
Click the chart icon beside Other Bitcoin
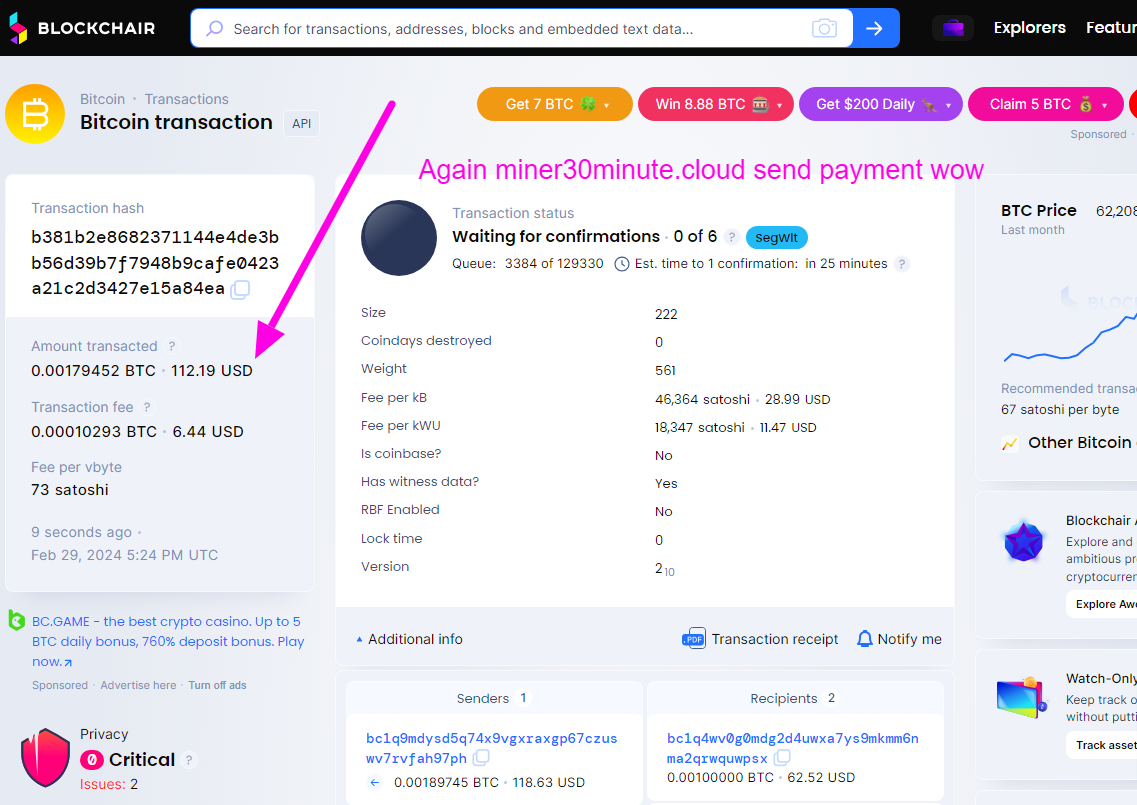(1009, 443)
